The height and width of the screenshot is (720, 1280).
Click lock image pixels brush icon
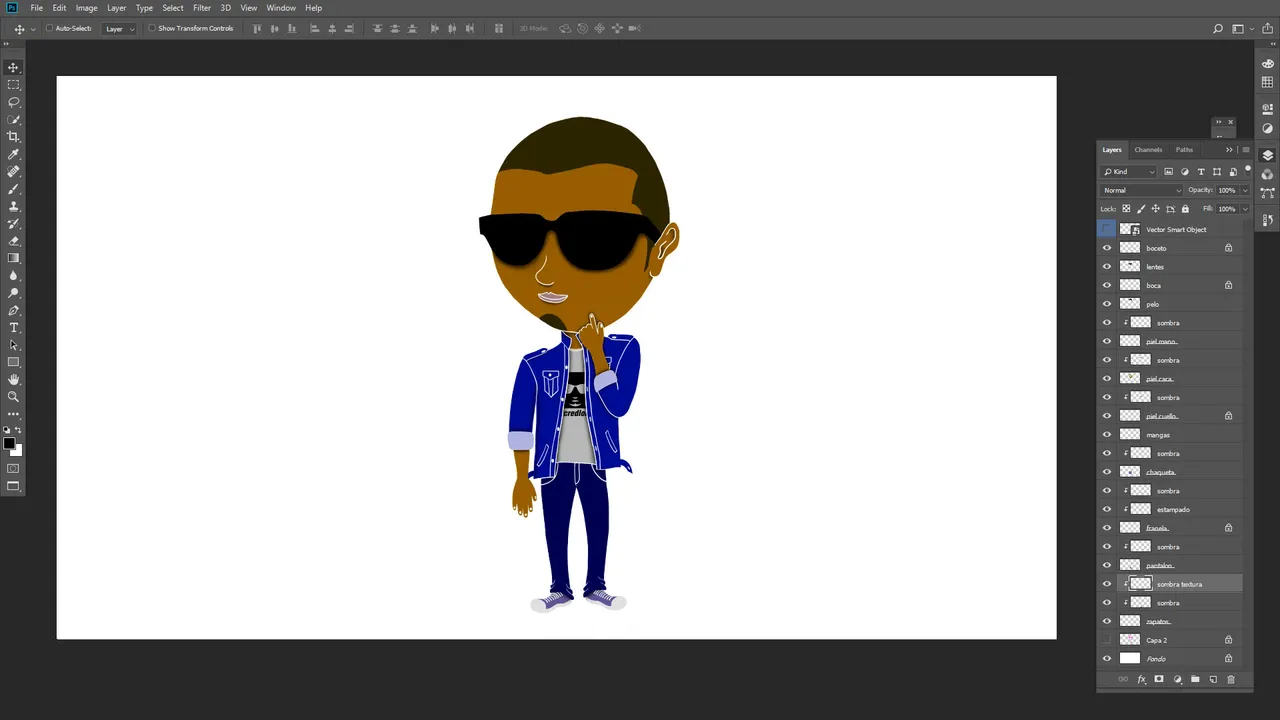[1141, 209]
